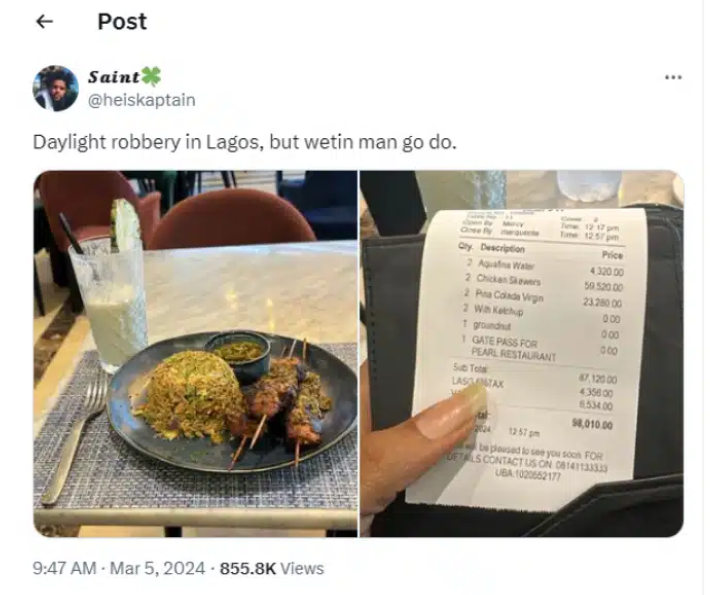Click the 98,010.00 total on the receipt
Viewport: 710px width, 595px height.
[592, 425]
